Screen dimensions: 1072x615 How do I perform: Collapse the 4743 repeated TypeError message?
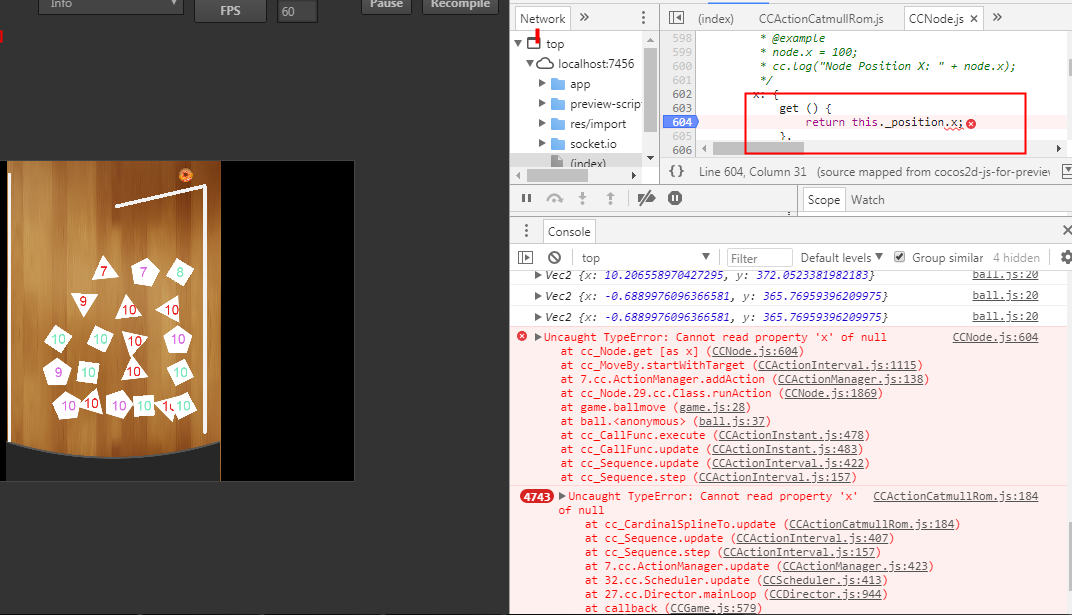(x=563, y=496)
